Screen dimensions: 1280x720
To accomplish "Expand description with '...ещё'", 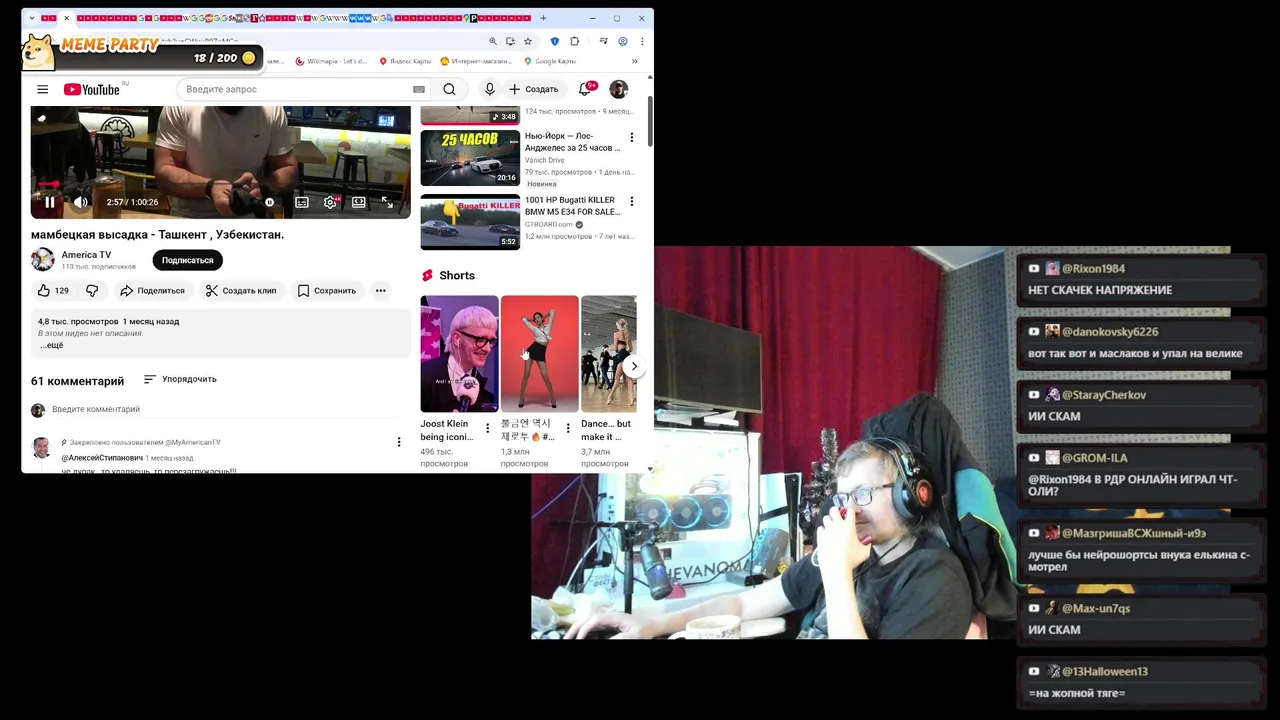I will [51, 345].
